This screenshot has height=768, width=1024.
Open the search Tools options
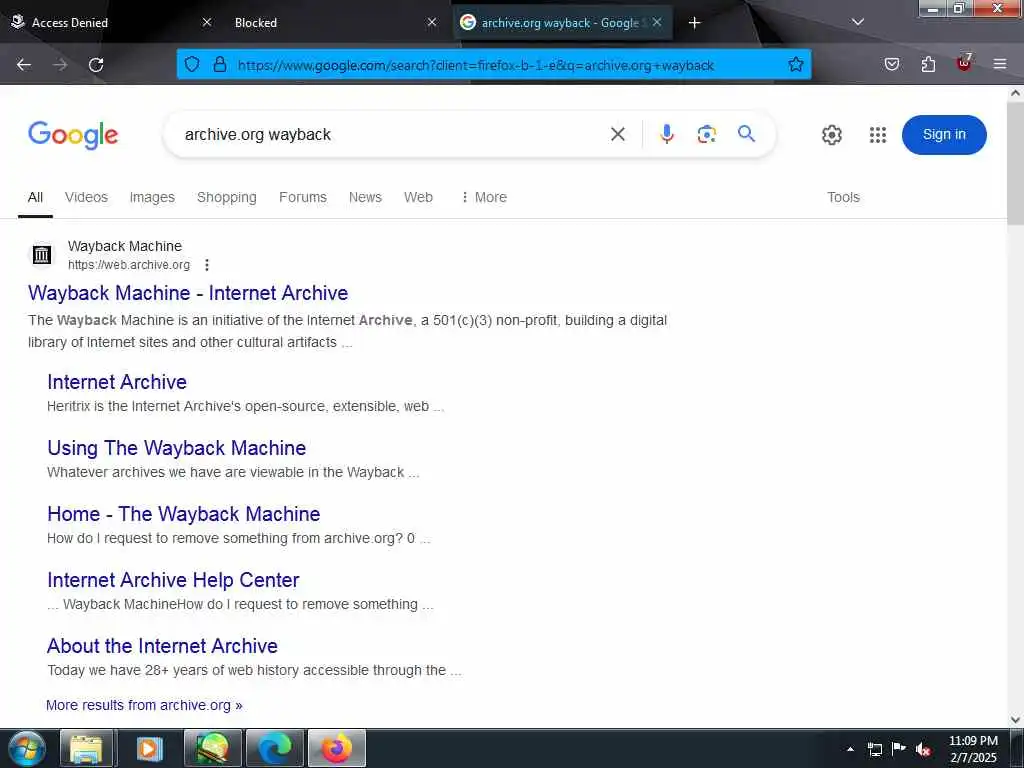coord(843,197)
